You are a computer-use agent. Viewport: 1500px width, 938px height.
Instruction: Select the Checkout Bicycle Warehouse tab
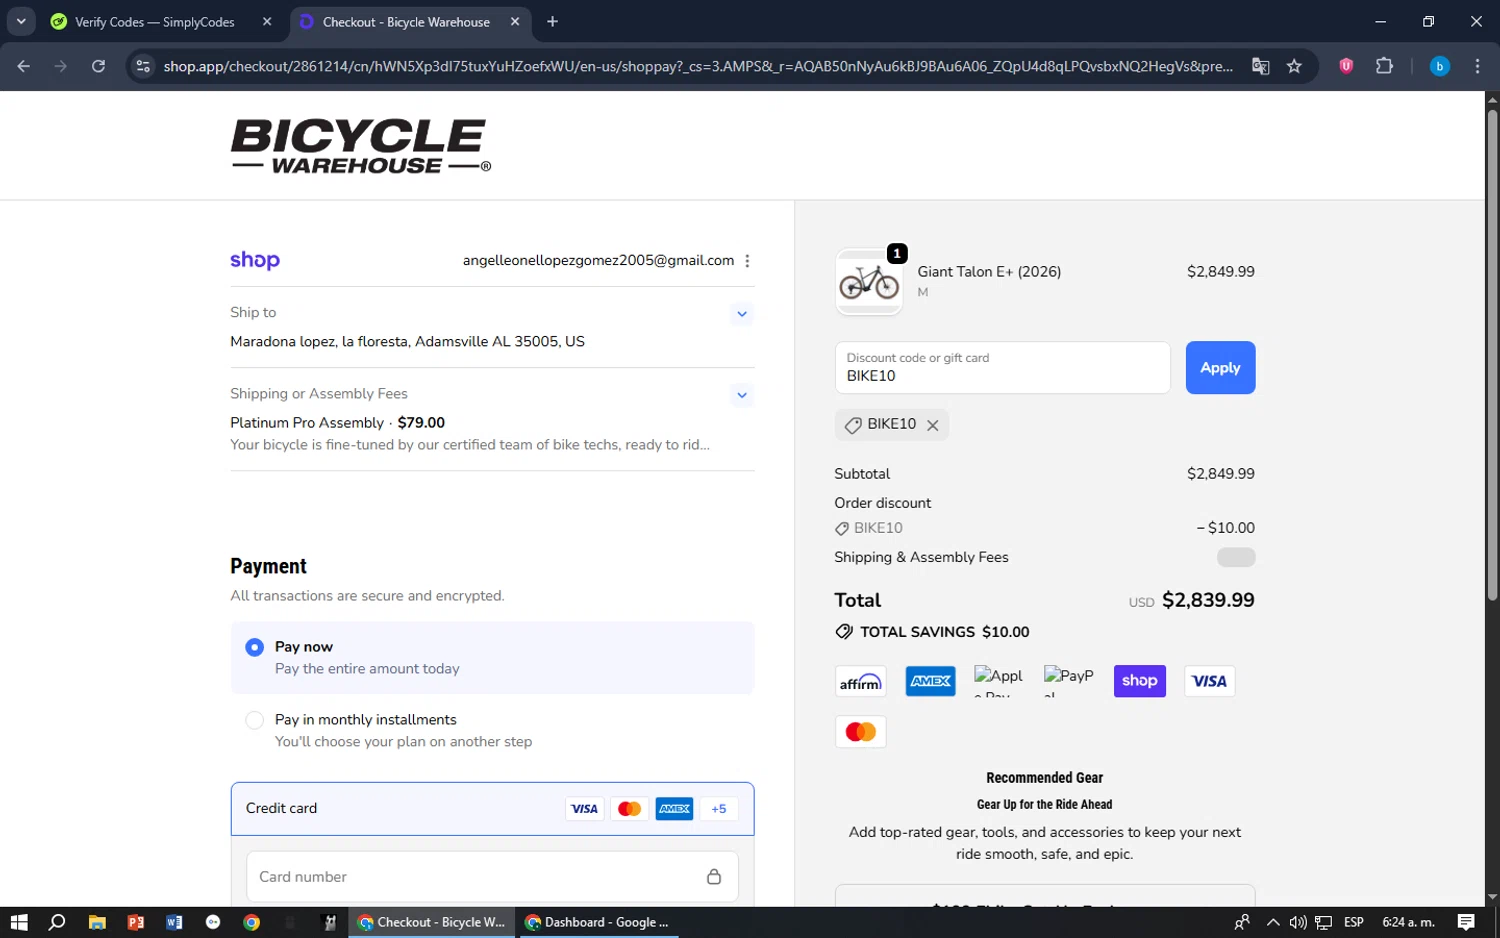410,22
